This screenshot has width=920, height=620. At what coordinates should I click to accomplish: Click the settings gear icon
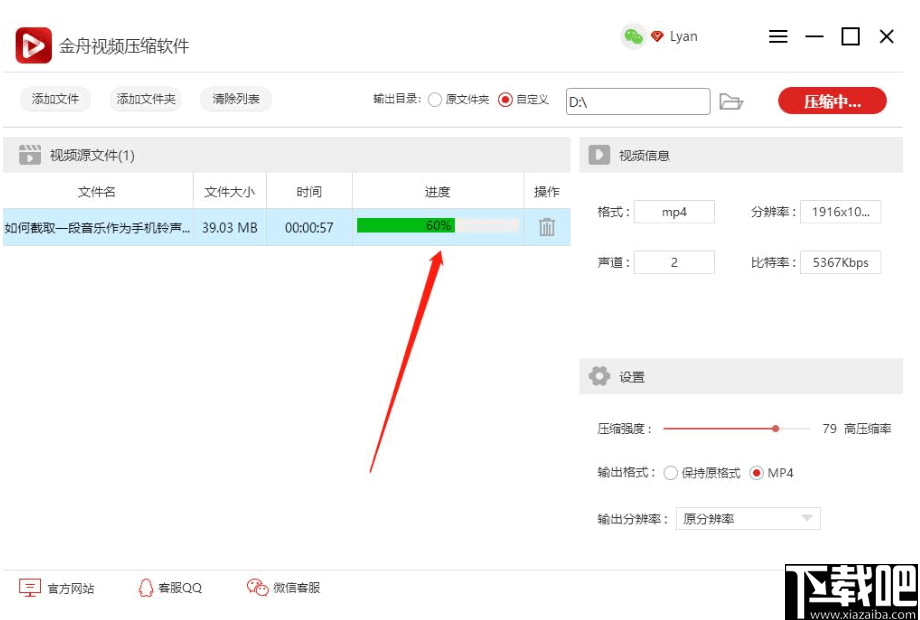pos(599,376)
